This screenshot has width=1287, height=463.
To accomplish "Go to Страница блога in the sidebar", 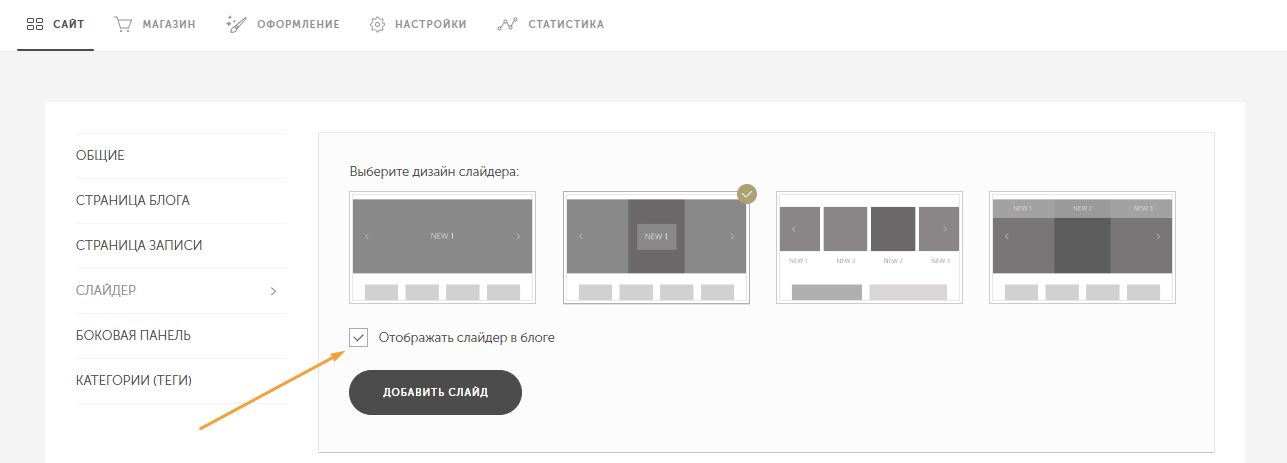I will pyautogui.click(x=132, y=201).
